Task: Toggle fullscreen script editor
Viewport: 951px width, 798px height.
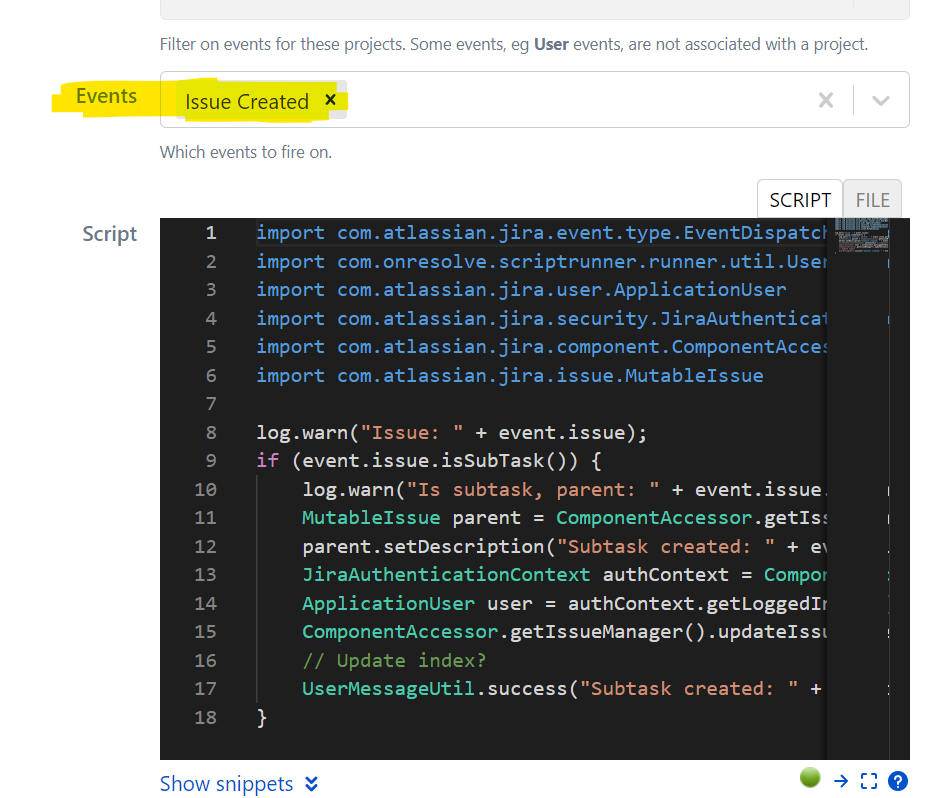Action: tap(869, 781)
